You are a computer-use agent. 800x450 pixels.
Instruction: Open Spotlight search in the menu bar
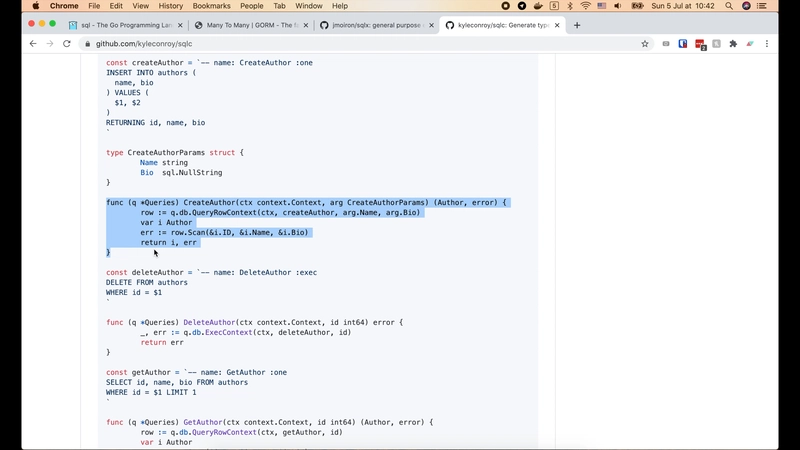(x=727, y=6)
